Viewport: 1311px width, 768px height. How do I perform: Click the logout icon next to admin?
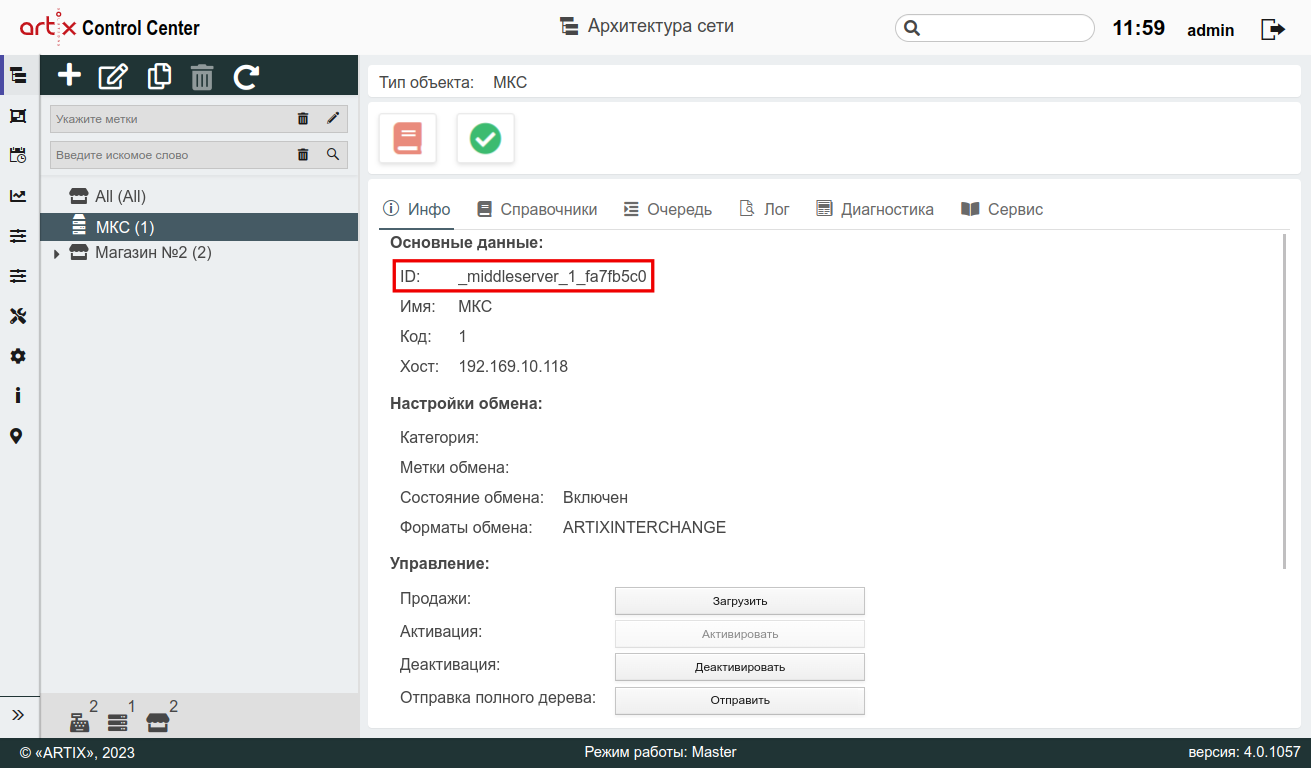(x=1272, y=29)
